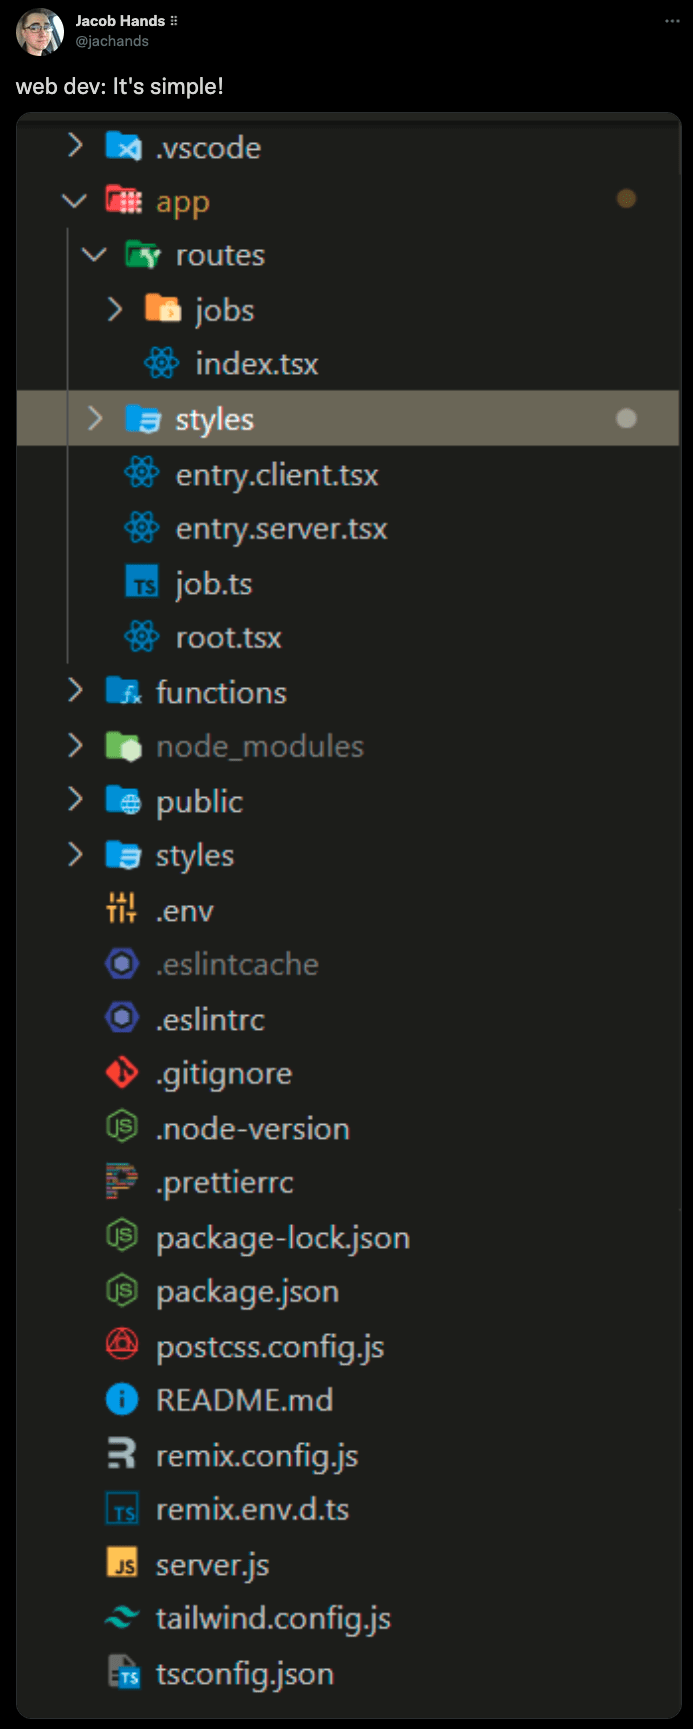Select the entry.client.tsx file name
693x1729 pixels.
[x=277, y=474]
